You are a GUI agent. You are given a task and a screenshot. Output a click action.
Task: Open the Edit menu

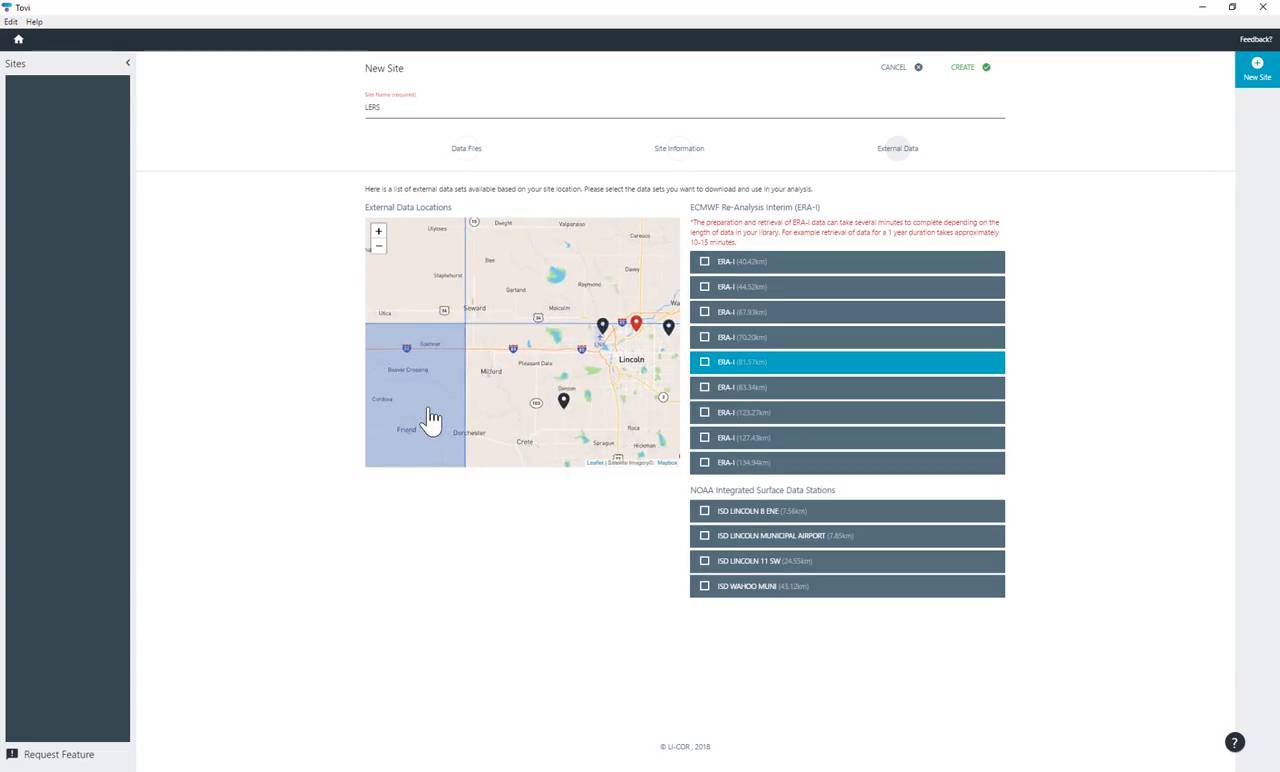[x=11, y=21]
